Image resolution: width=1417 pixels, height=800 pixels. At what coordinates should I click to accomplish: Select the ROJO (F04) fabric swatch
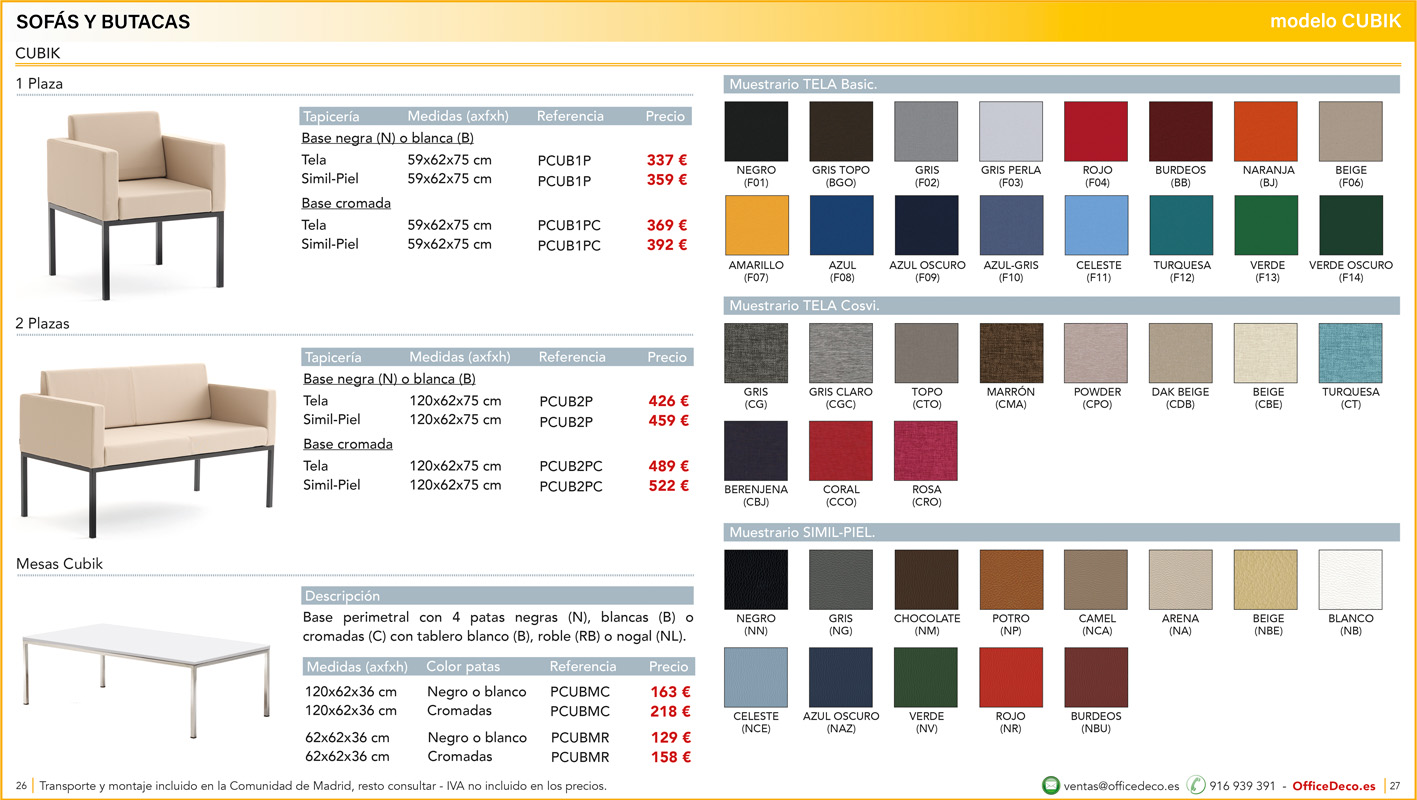click(1096, 131)
